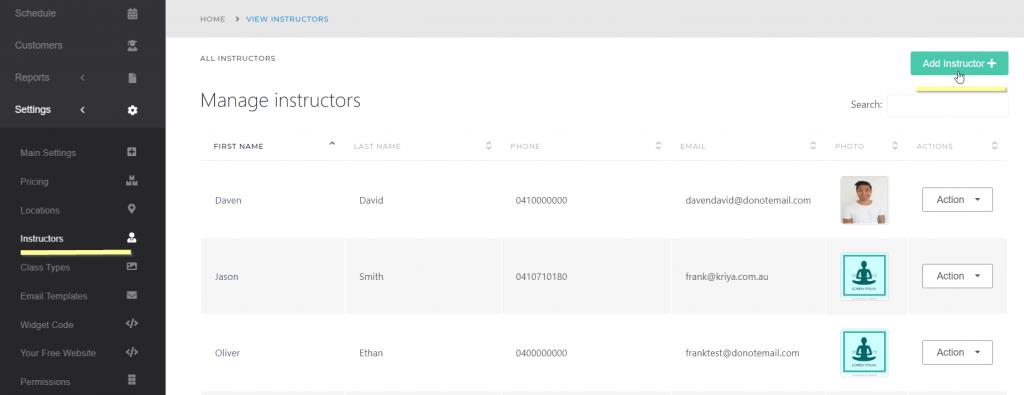
Task: Click the Permissions icon in sidebar
Action: [x=131, y=381]
